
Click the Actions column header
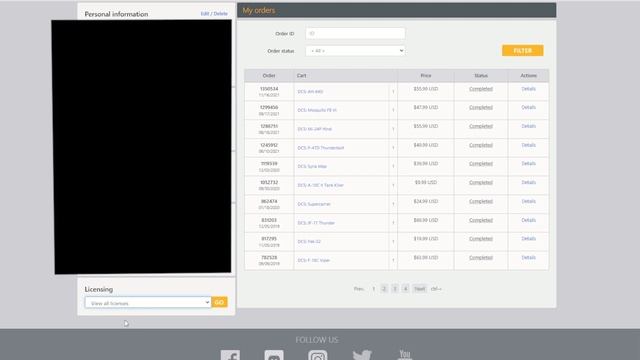coord(528,76)
